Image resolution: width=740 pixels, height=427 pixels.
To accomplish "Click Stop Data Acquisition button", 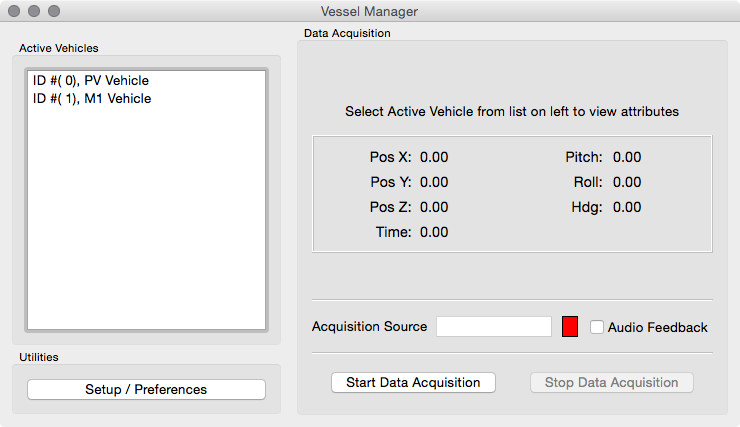I will click(x=611, y=382).
